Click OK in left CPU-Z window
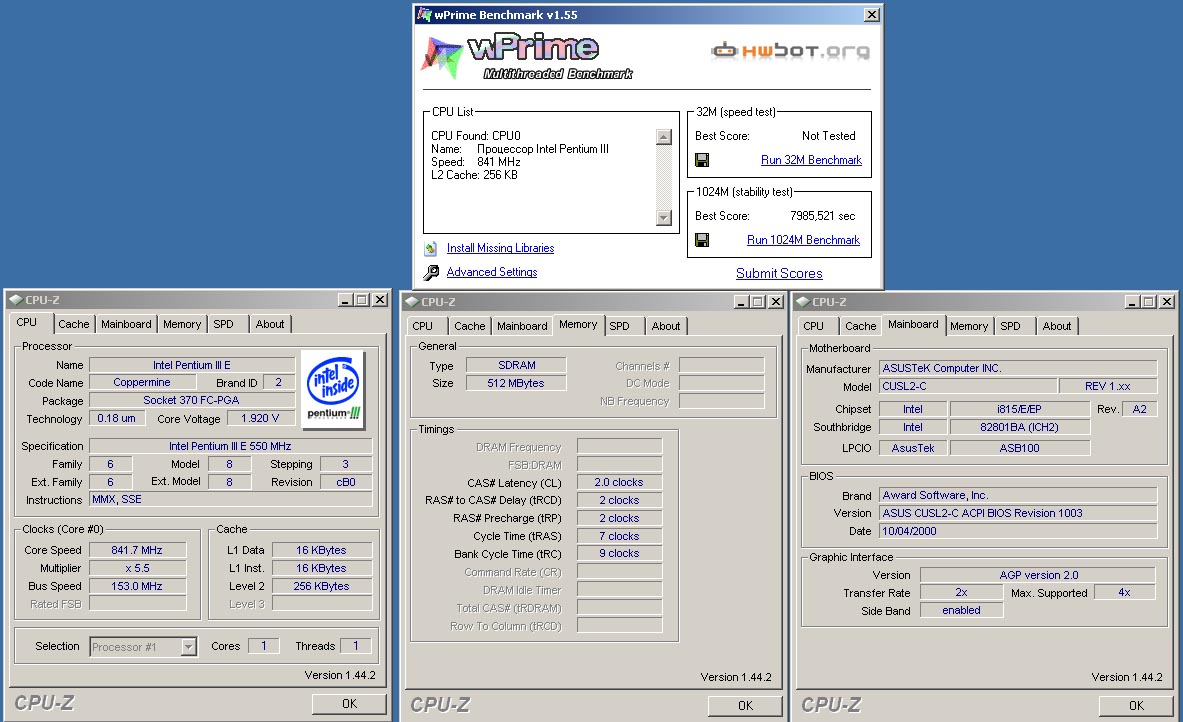1183x722 pixels. click(x=349, y=704)
